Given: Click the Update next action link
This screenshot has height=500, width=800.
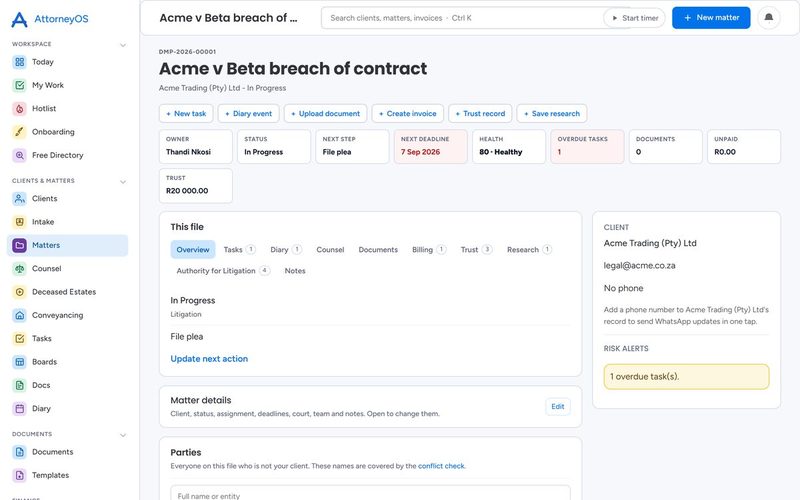Looking at the screenshot, I should (209, 359).
